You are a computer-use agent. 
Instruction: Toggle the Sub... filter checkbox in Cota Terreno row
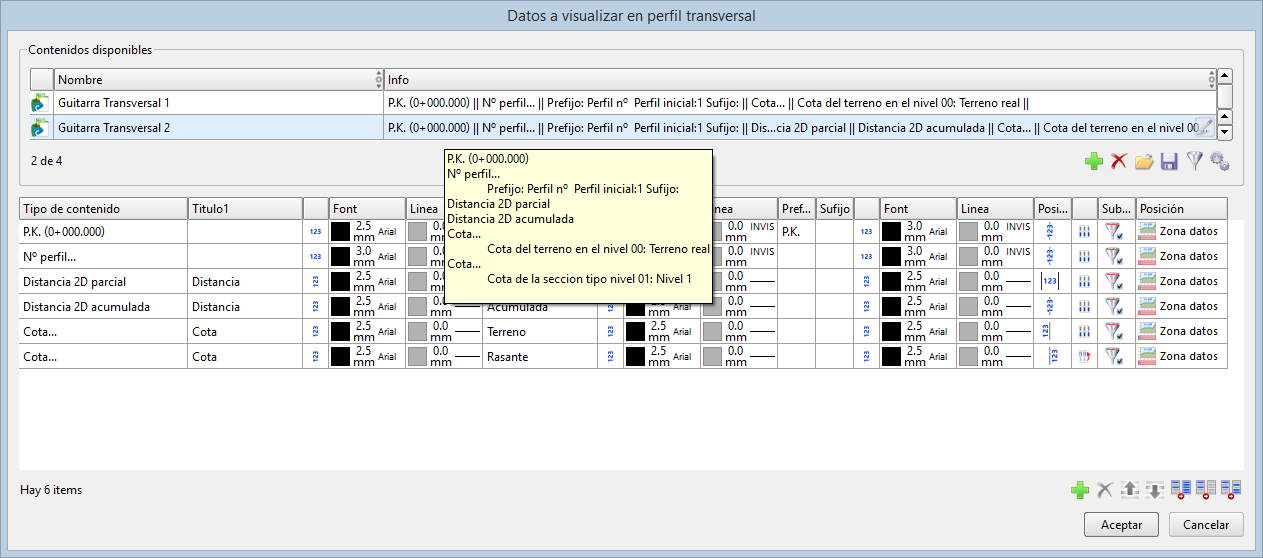coord(1115,331)
